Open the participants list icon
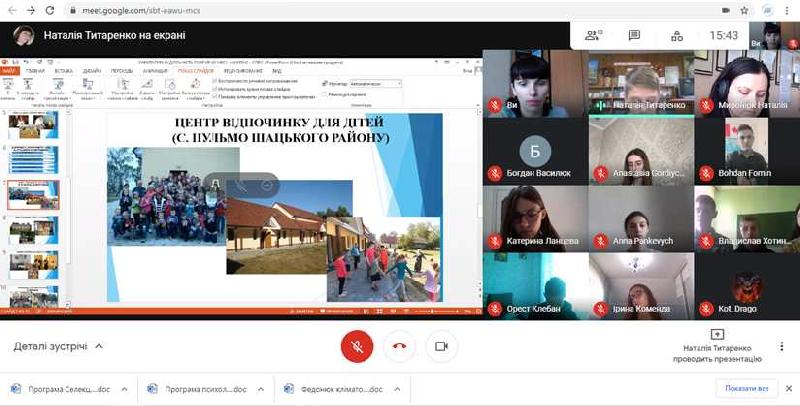The width and height of the screenshot is (800, 406). click(594, 35)
